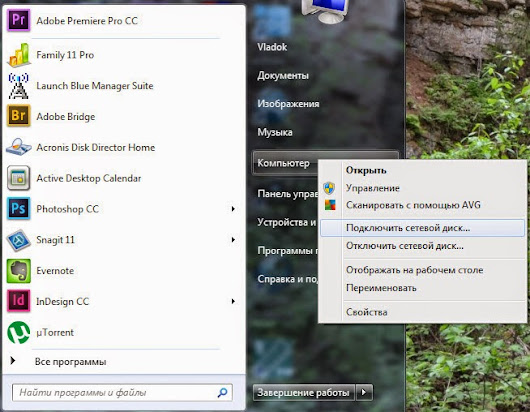Click the Все программы label

coord(71,362)
